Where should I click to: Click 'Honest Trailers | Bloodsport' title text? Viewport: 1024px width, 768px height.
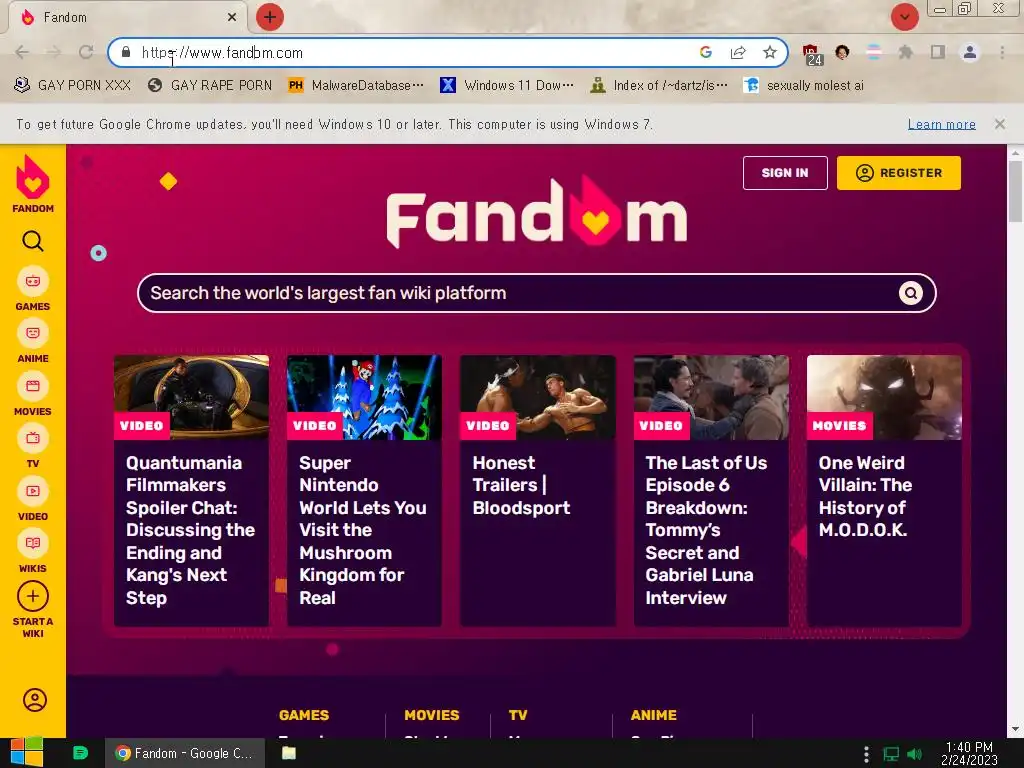click(x=521, y=485)
